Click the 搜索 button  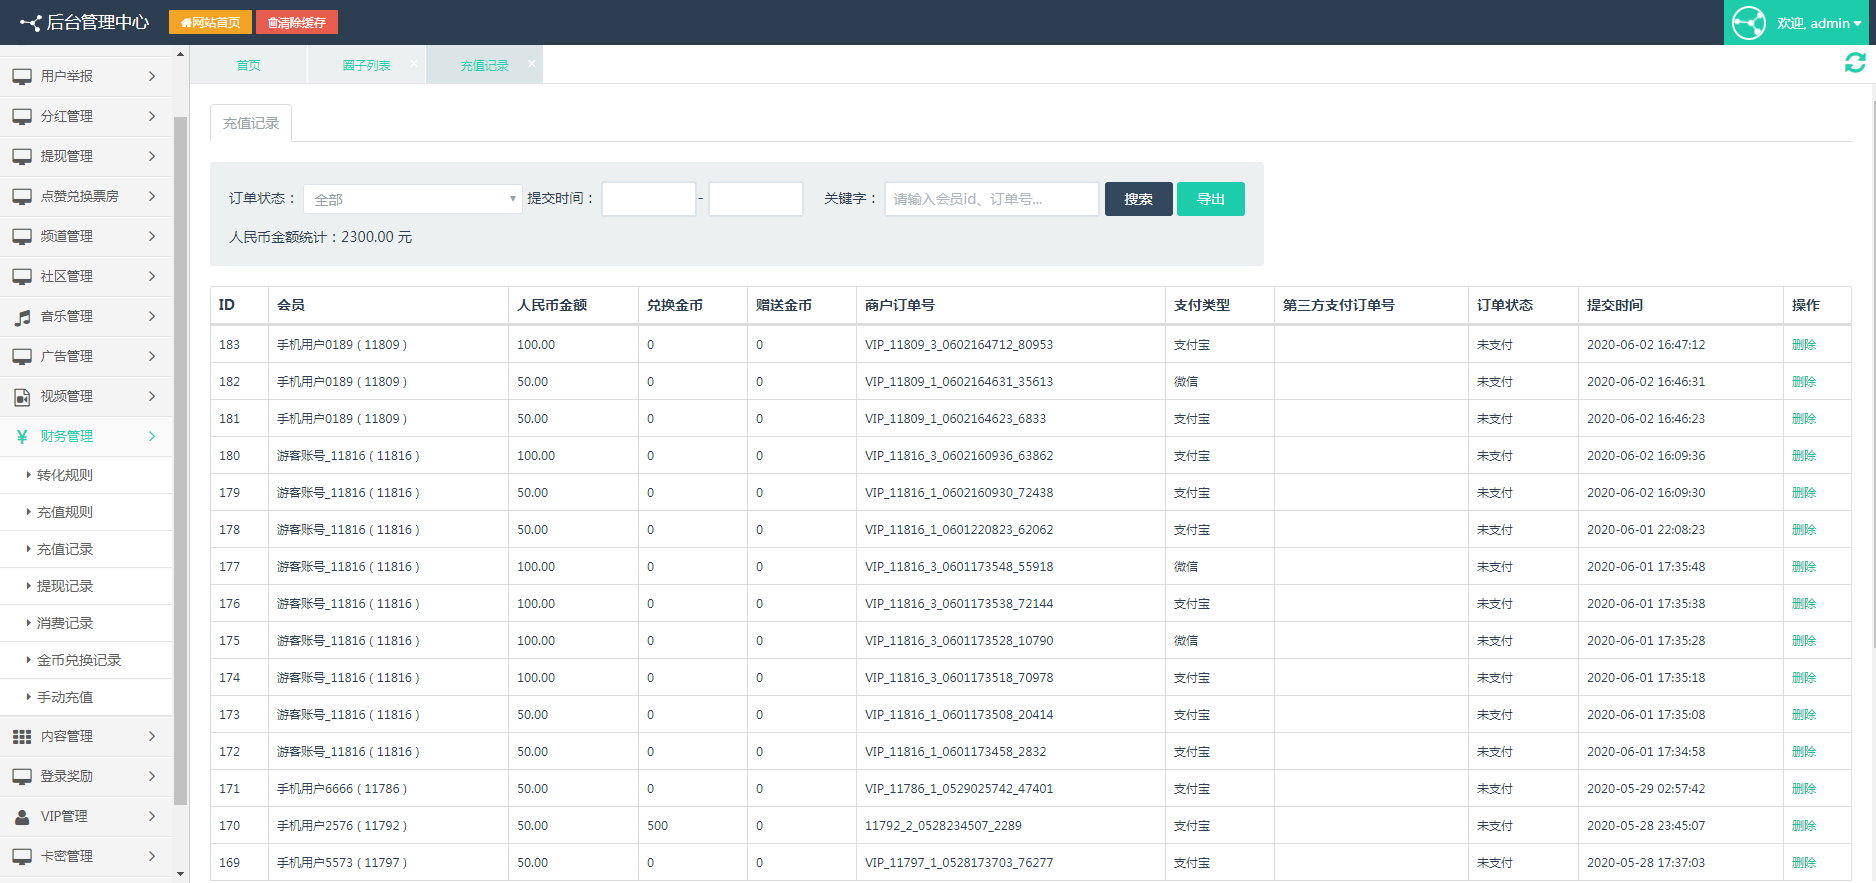(x=1138, y=199)
